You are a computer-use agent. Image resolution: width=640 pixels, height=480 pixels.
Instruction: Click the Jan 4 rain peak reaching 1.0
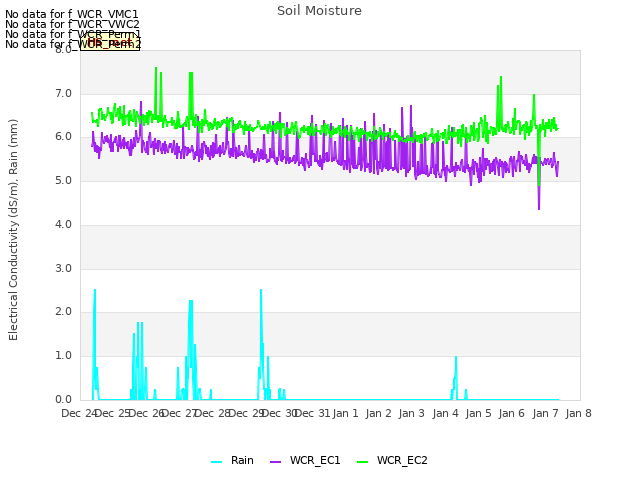click(456, 358)
